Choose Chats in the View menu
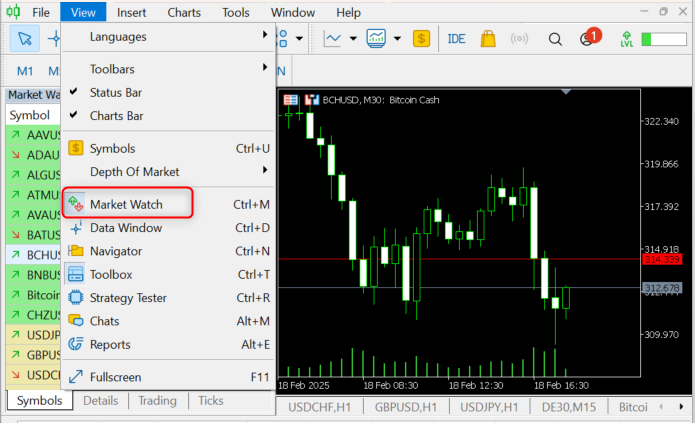The height and width of the screenshot is (423, 695). pos(168,321)
